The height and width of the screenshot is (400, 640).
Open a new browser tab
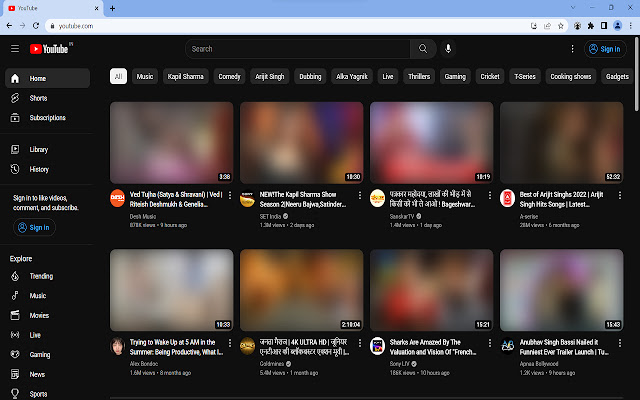click(112, 8)
